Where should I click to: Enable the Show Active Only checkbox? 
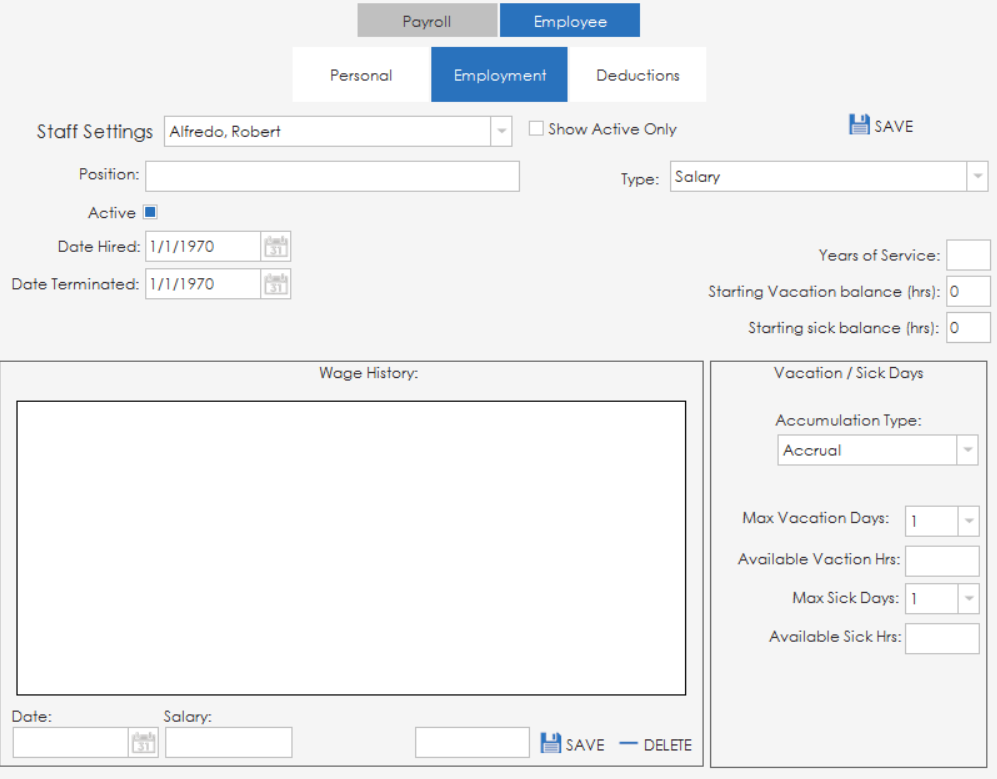point(536,128)
